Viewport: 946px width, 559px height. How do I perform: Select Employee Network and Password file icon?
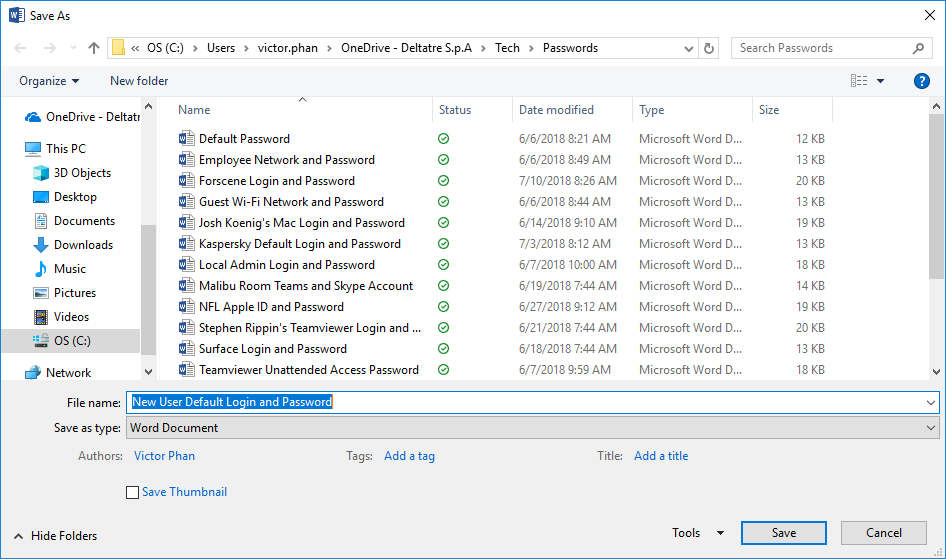coord(186,160)
